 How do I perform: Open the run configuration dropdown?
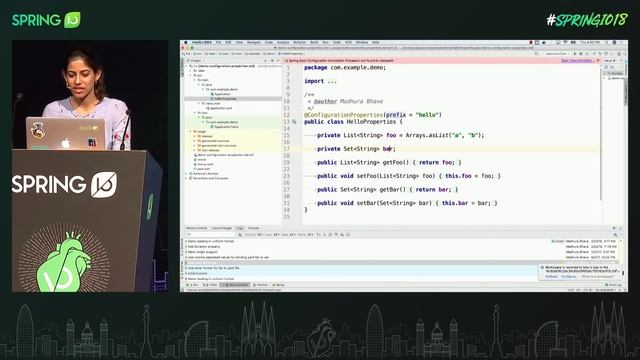558,53
